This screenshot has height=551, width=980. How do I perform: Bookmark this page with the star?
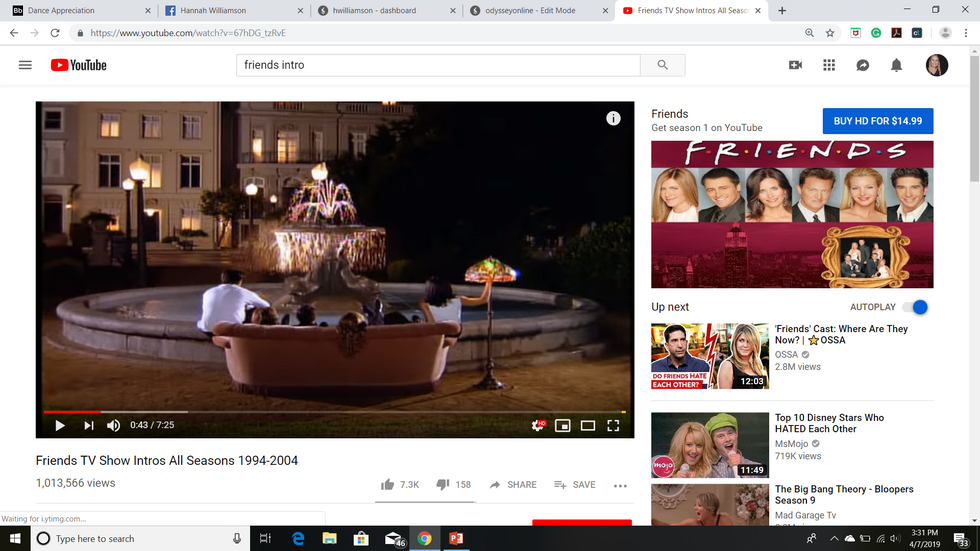pos(830,33)
